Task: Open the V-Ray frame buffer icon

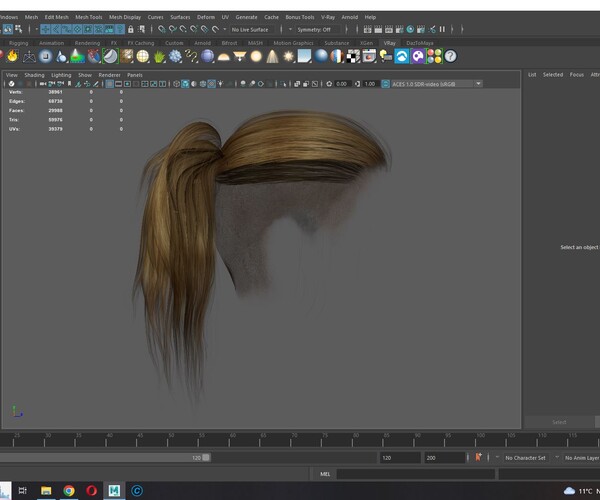Action: point(369,57)
